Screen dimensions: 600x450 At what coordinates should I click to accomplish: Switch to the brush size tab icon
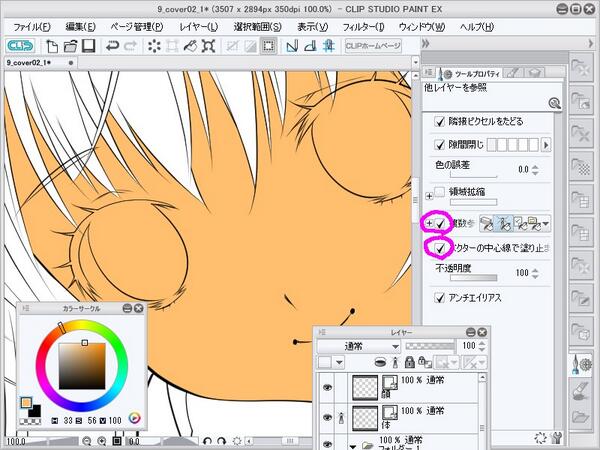pyautogui.click(x=513, y=73)
